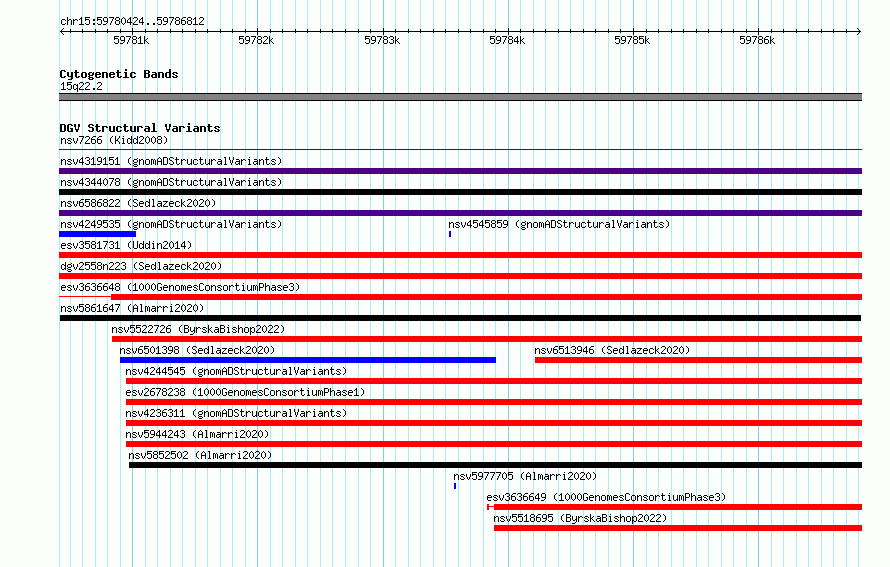890x567 pixels.
Task: Click nsv5522726 (ByrskaBishop2022) label
Action: pos(198,329)
